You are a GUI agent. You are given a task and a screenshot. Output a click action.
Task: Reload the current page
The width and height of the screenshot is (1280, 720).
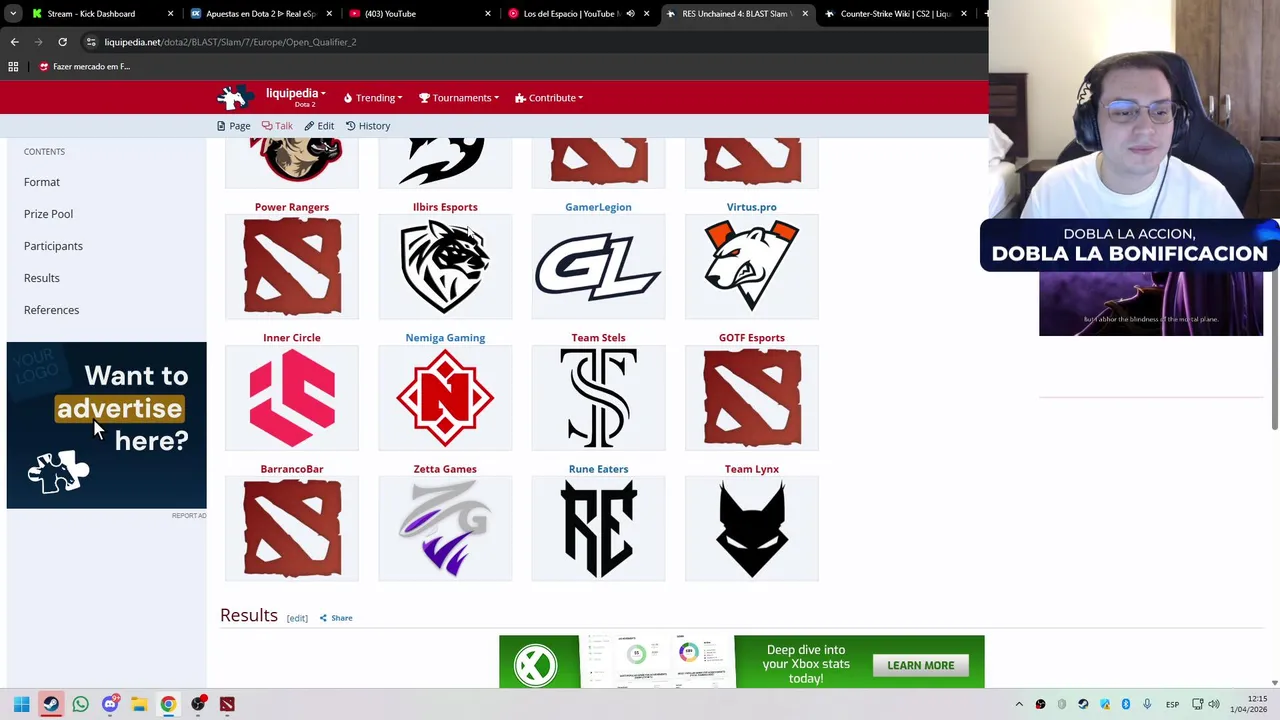coord(62,42)
